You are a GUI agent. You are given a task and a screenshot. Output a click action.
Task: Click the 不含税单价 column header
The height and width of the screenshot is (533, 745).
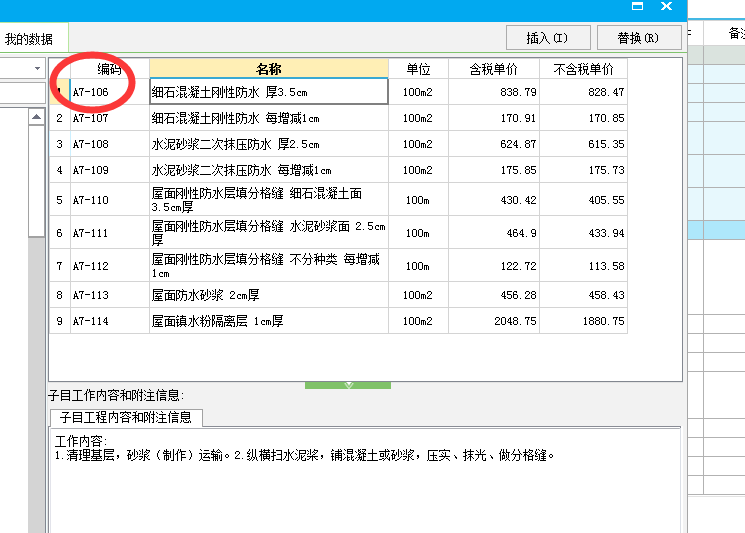coord(583,69)
